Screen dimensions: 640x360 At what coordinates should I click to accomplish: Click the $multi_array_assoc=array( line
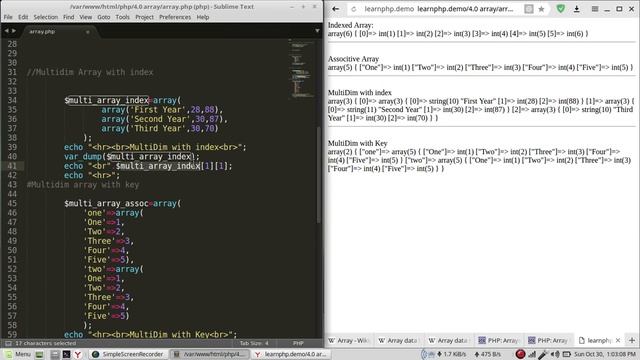click(122, 204)
